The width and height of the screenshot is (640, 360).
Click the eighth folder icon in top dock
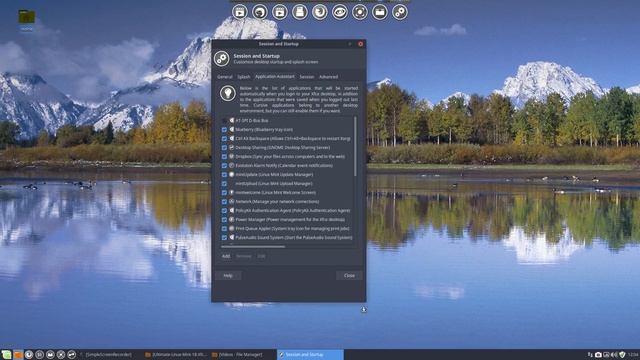point(380,12)
